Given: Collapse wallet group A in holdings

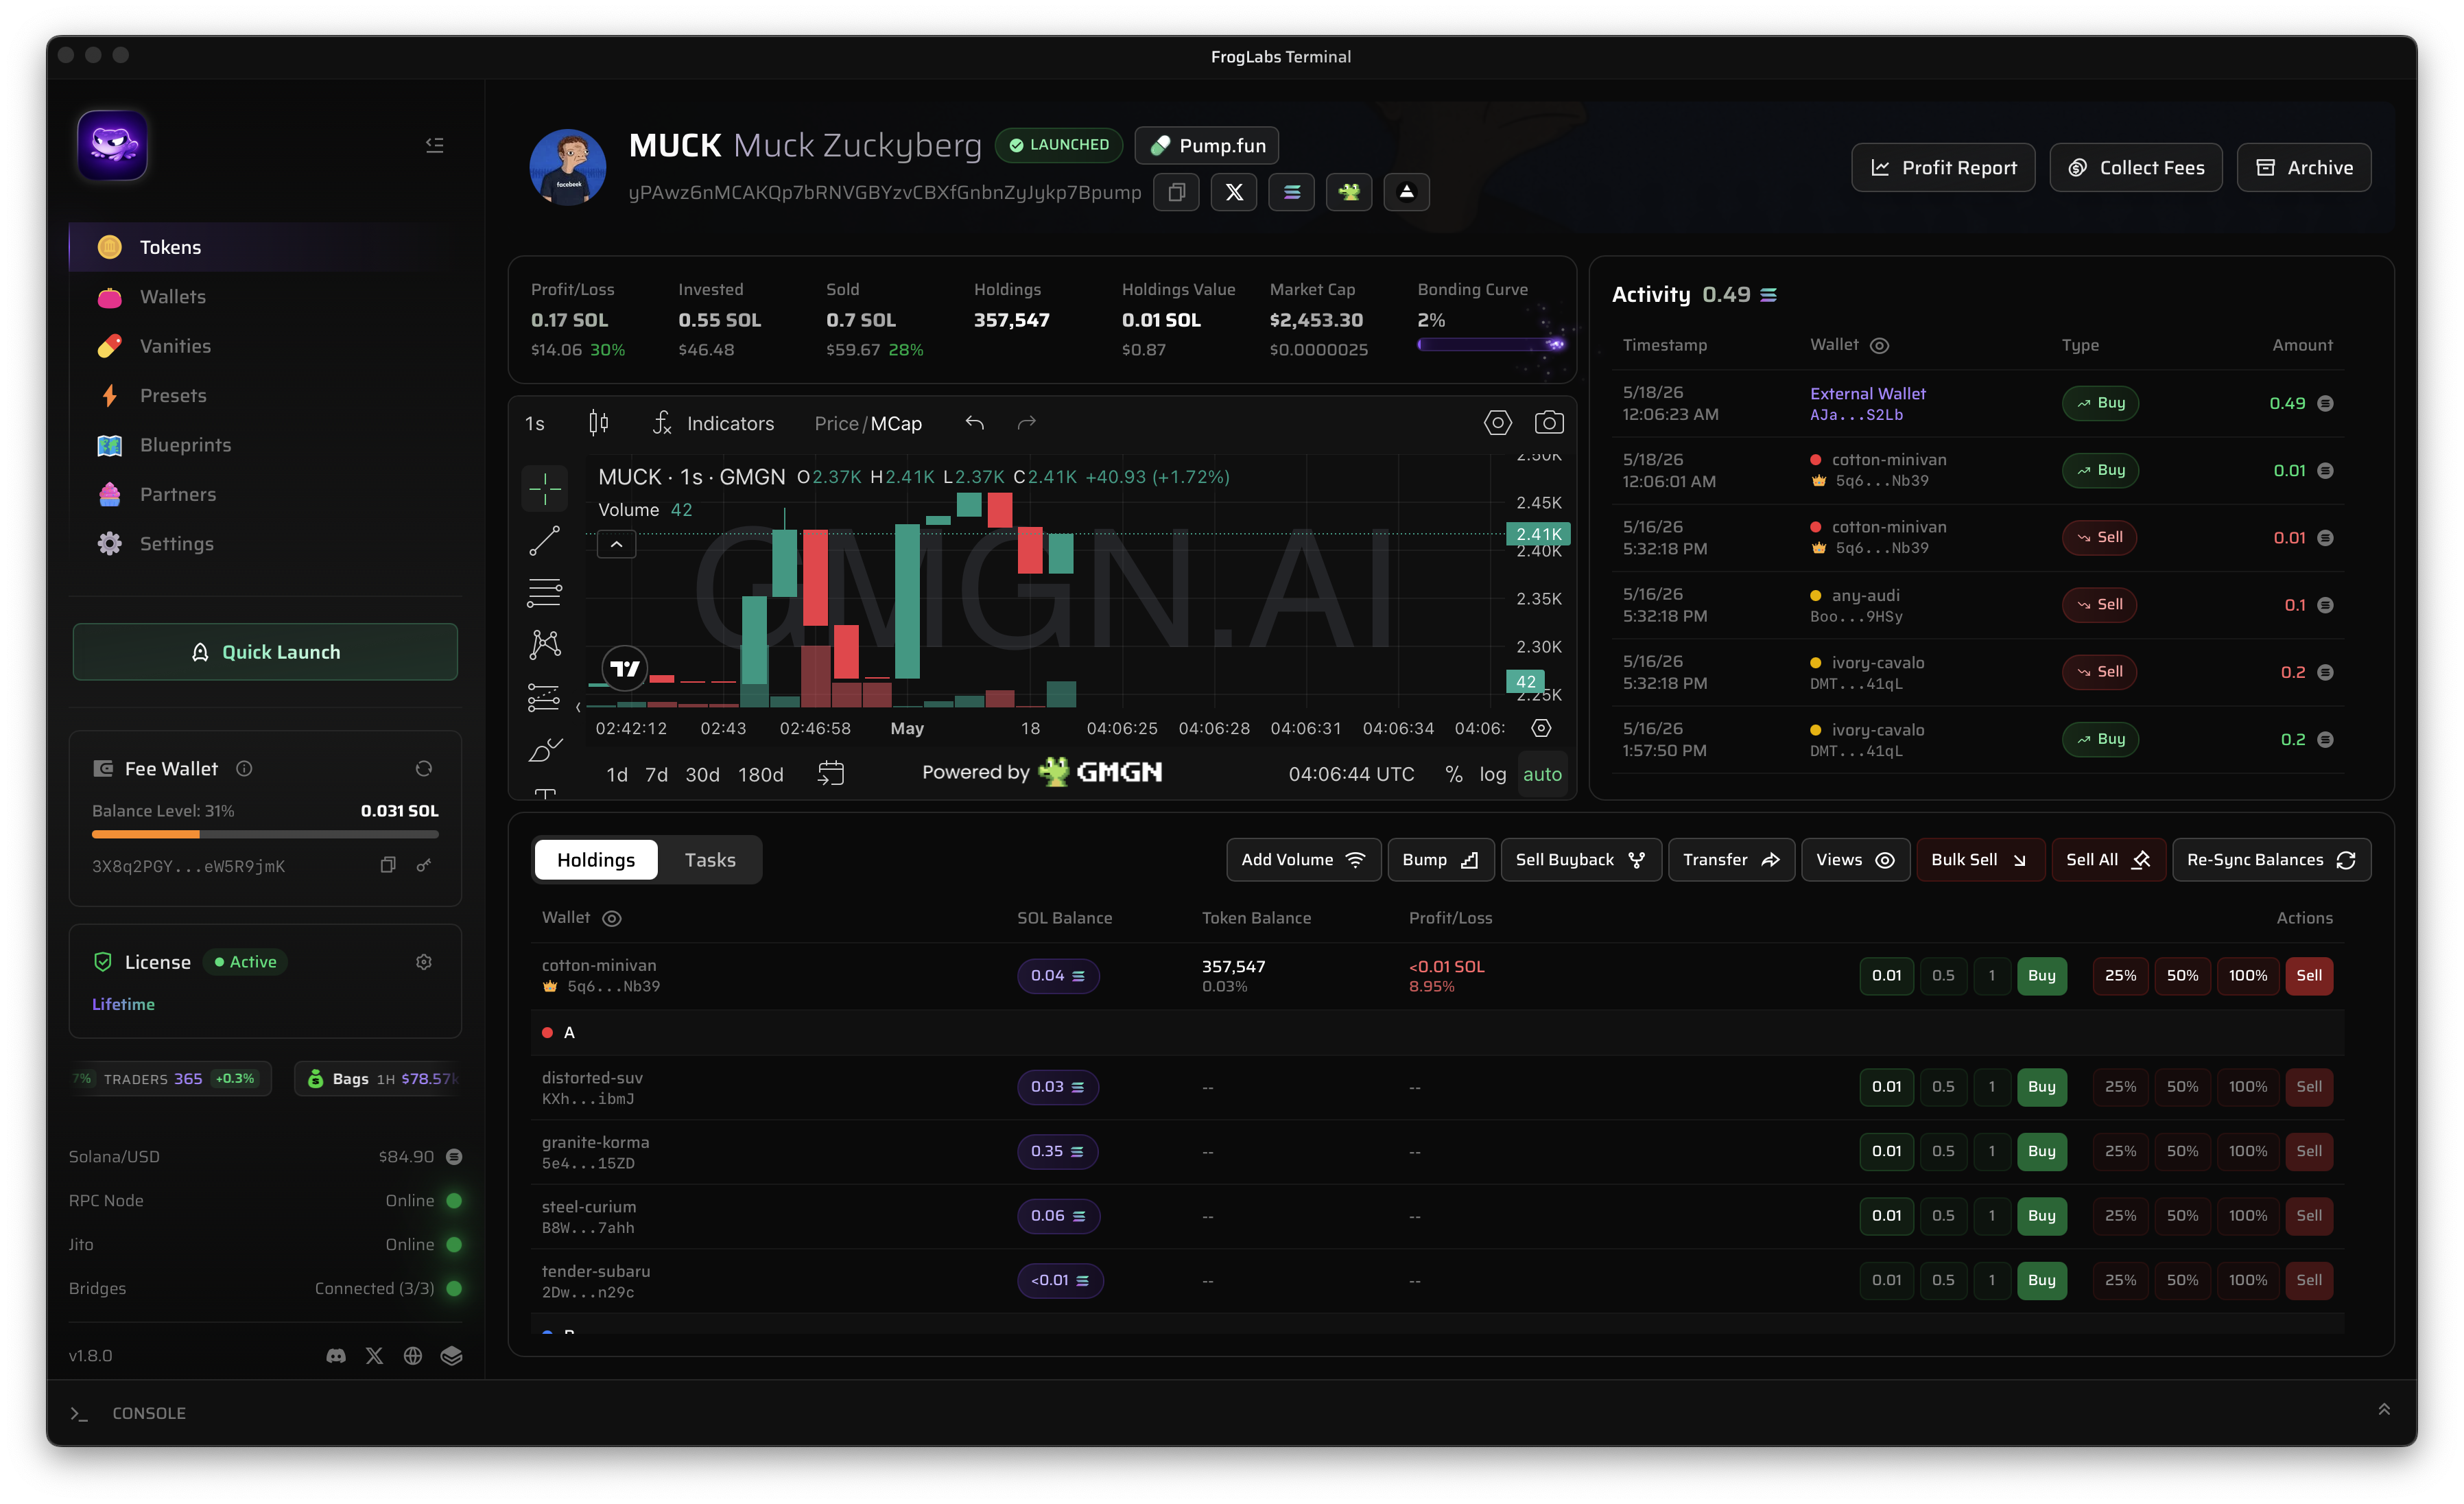Looking at the screenshot, I should [x=1437, y=1032].
